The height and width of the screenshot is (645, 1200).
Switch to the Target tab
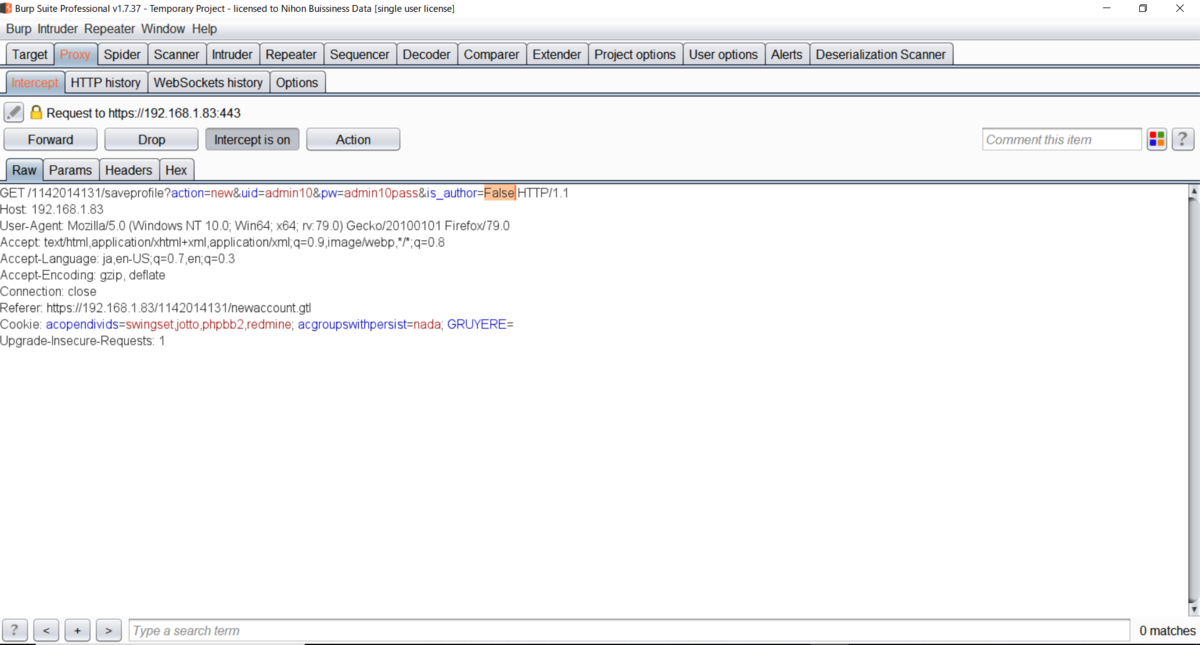tap(29, 54)
